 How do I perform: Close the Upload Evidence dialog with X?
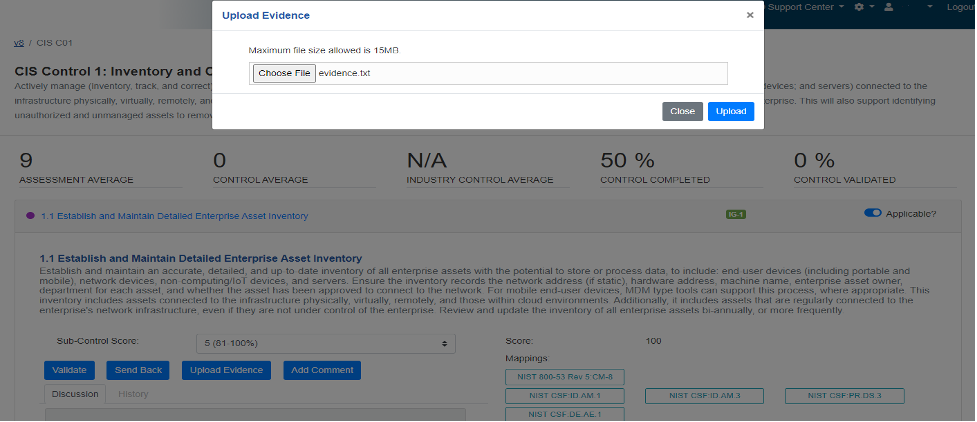coord(750,15)
